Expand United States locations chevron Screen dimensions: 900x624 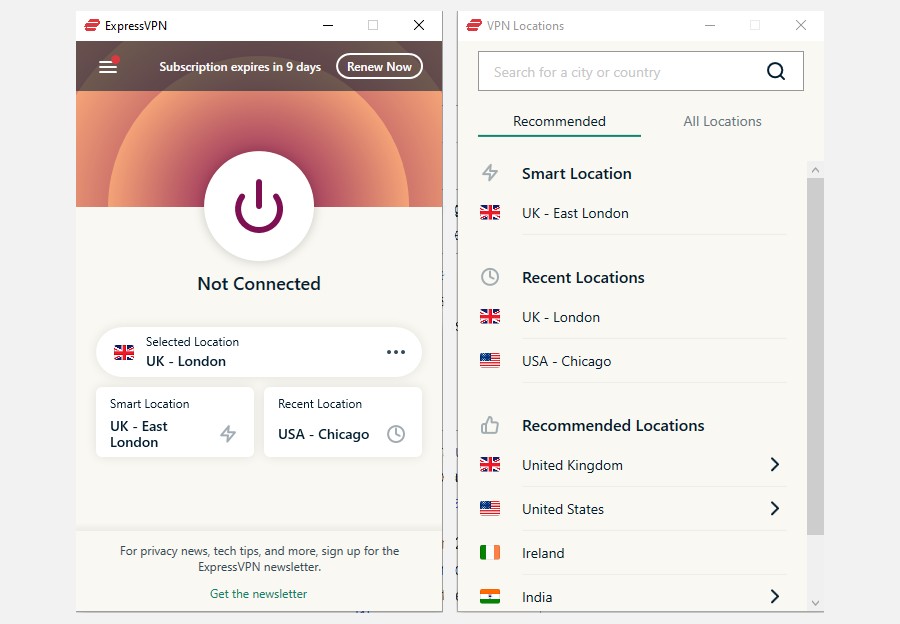click(774, 508)
